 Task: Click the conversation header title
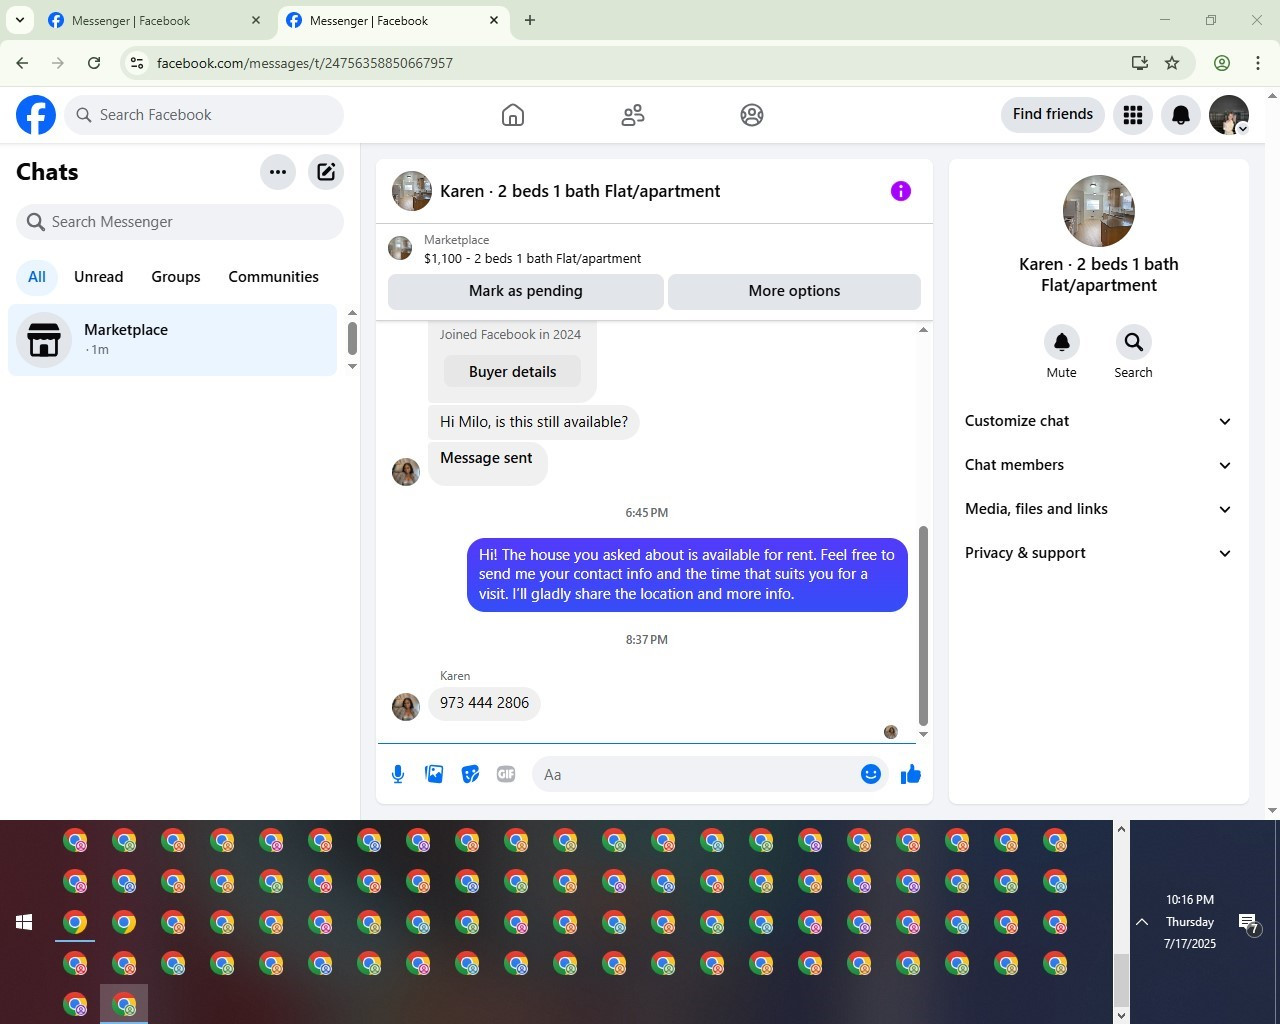[580, 191]
